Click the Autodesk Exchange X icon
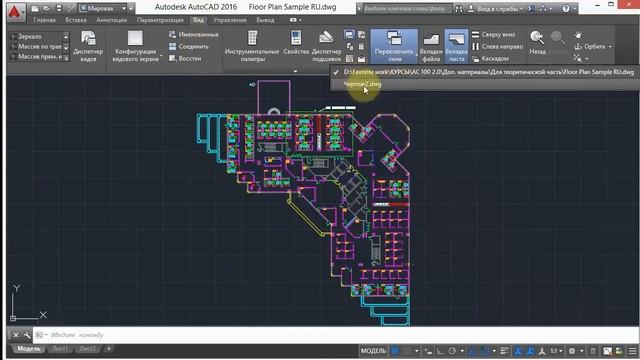This screenshot has height=360, width=640. [531, 8]
